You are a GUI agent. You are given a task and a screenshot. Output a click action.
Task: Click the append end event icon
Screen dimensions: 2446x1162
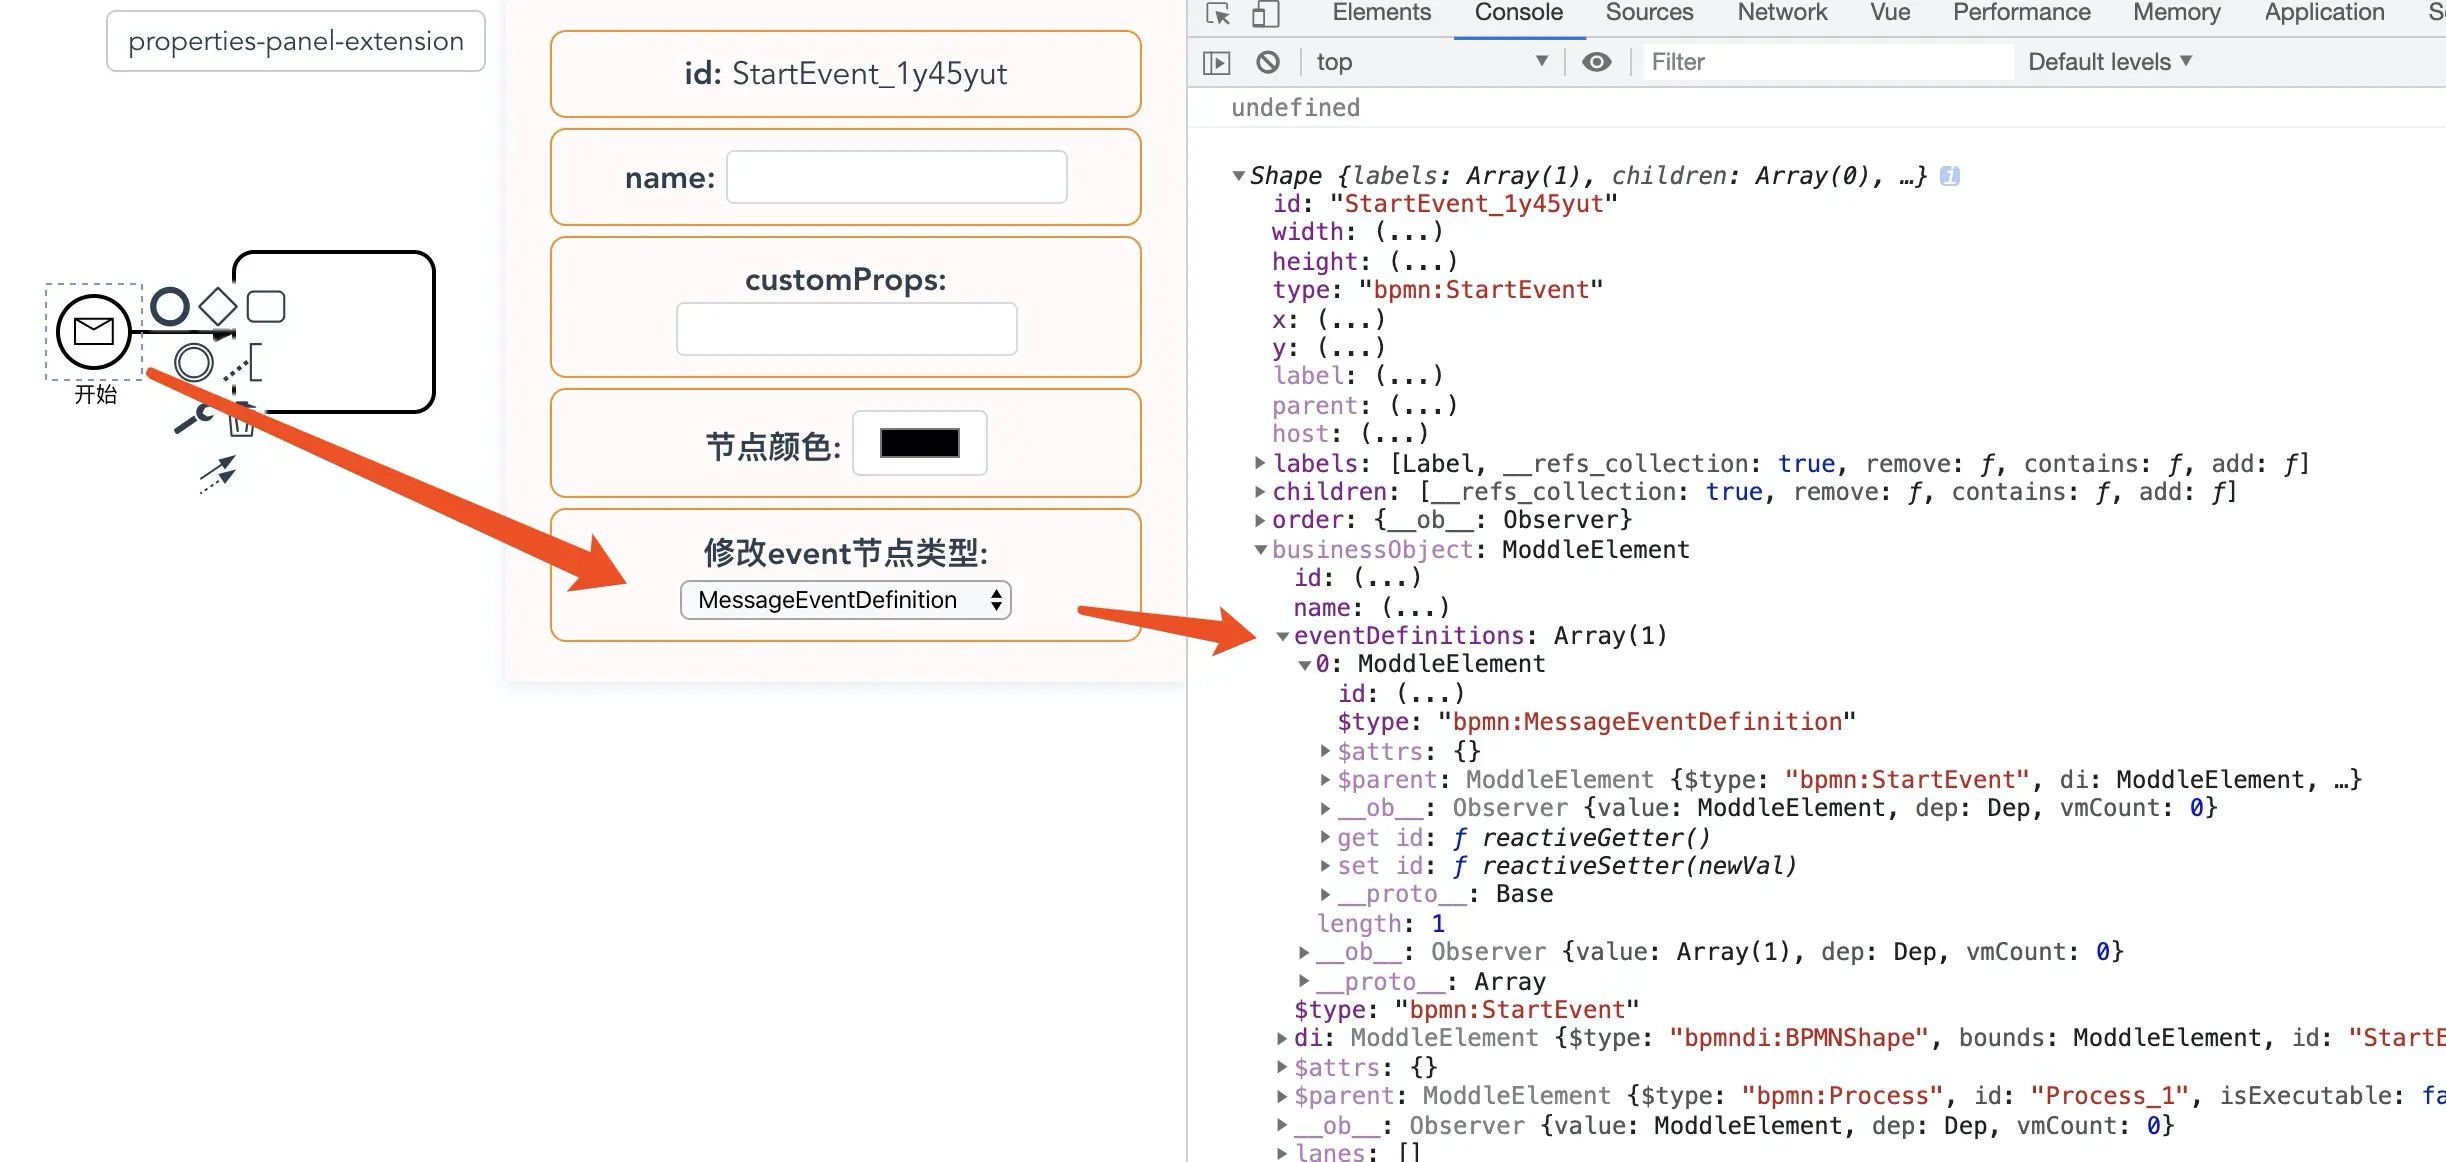point(170,306)
